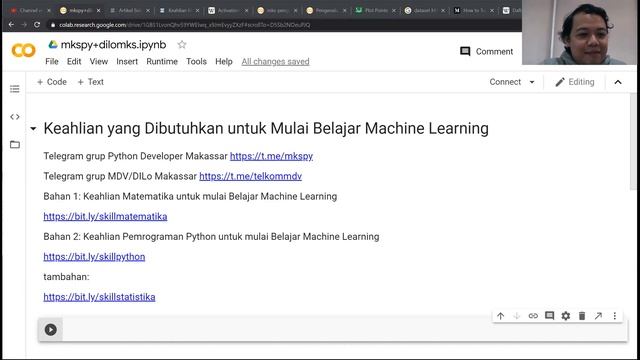Screen dimensions: 640x360
Task: Click the 'Bahan 1: Keahlian Matematika' line
Action: point(190,196)
